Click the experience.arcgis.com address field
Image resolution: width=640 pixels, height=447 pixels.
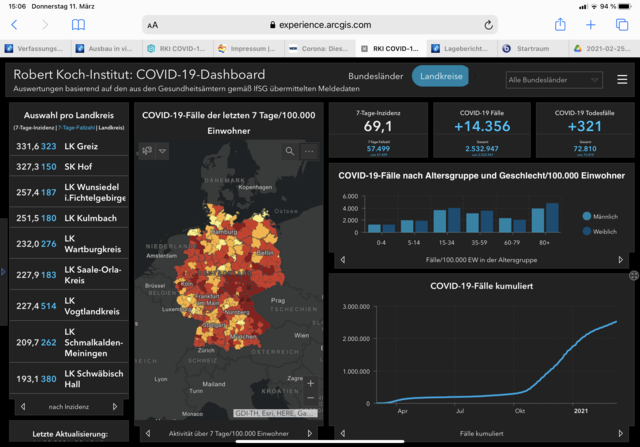click(319, 24)
